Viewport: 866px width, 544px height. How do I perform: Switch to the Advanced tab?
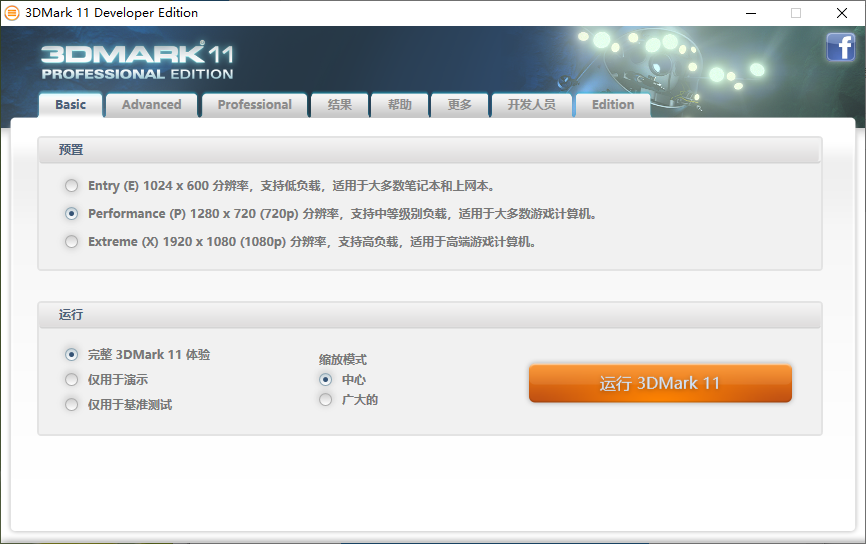pyautogui.click(x=151, y=105)
